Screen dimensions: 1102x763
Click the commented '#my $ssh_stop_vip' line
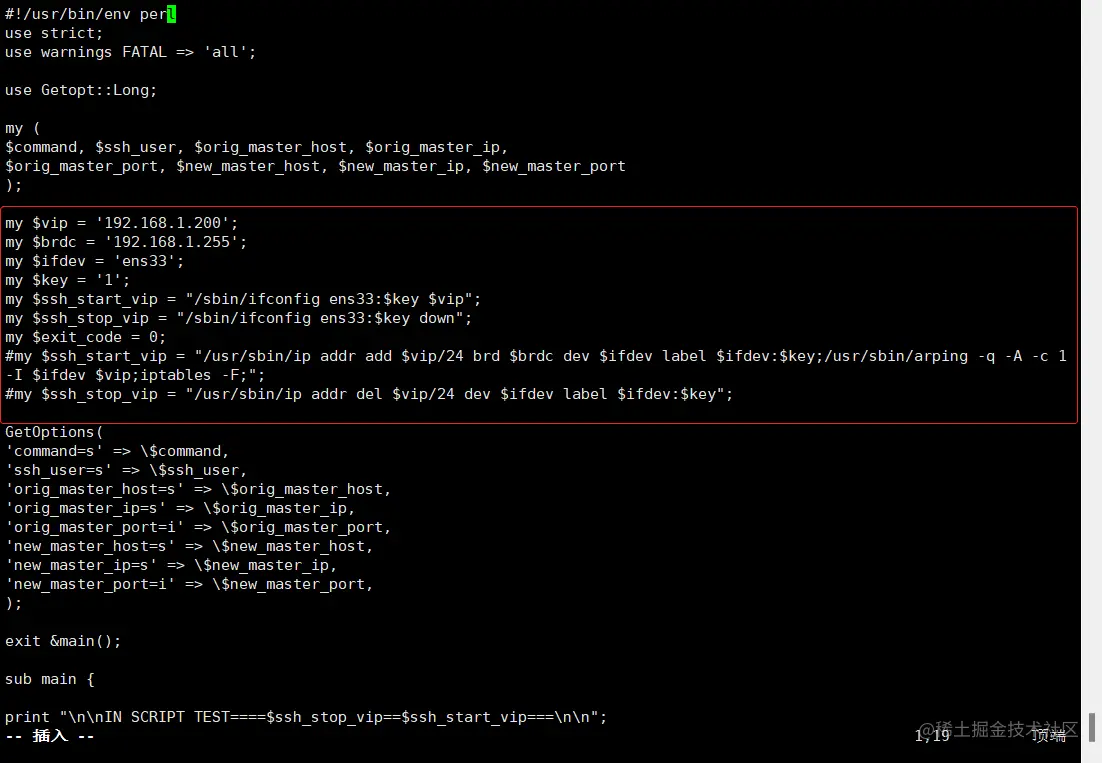point(369,394)
